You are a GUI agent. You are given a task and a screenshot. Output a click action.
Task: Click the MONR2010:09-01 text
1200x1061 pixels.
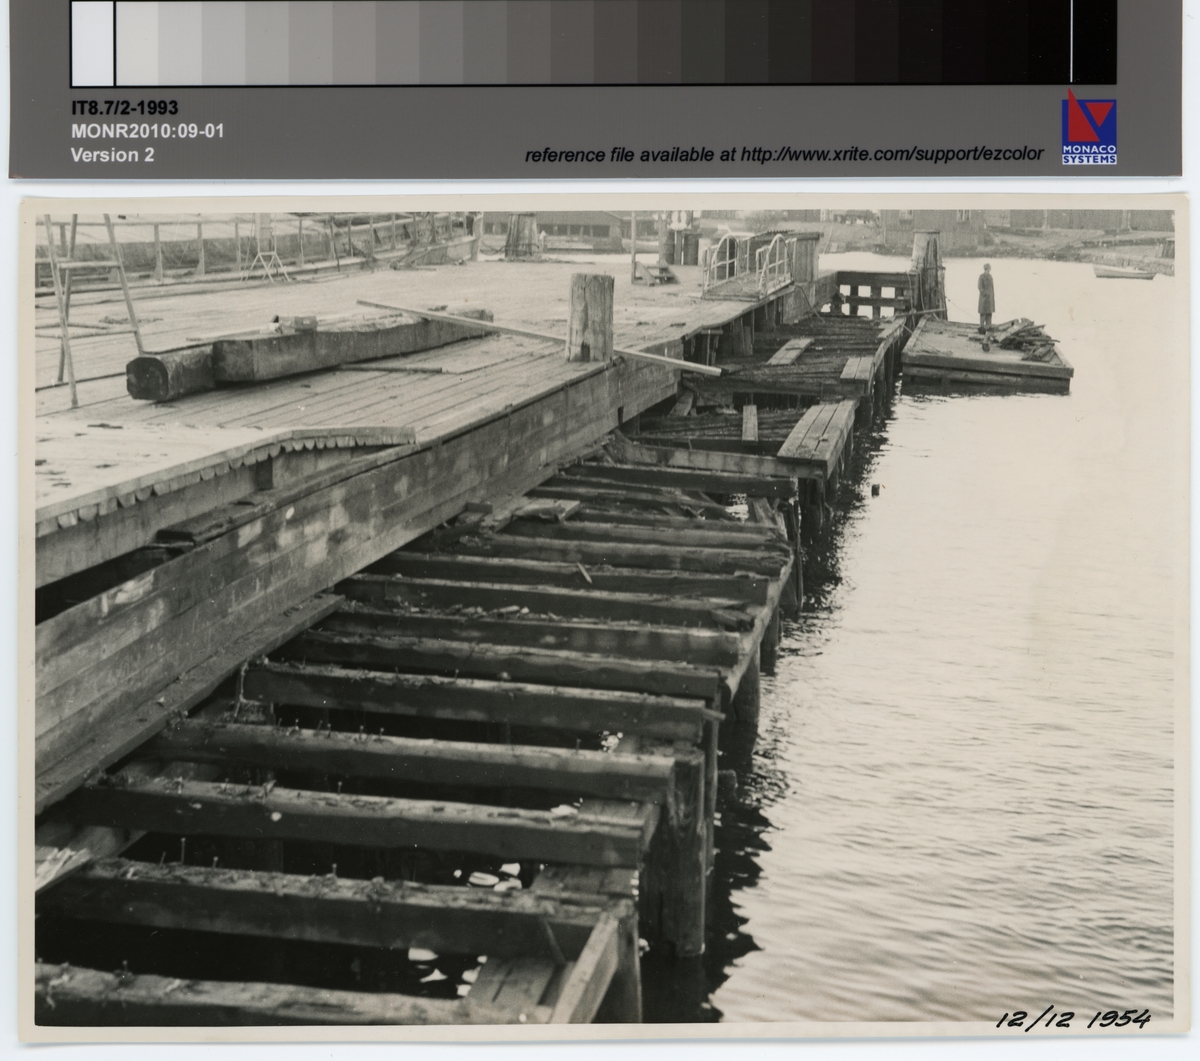coord(146,131)
